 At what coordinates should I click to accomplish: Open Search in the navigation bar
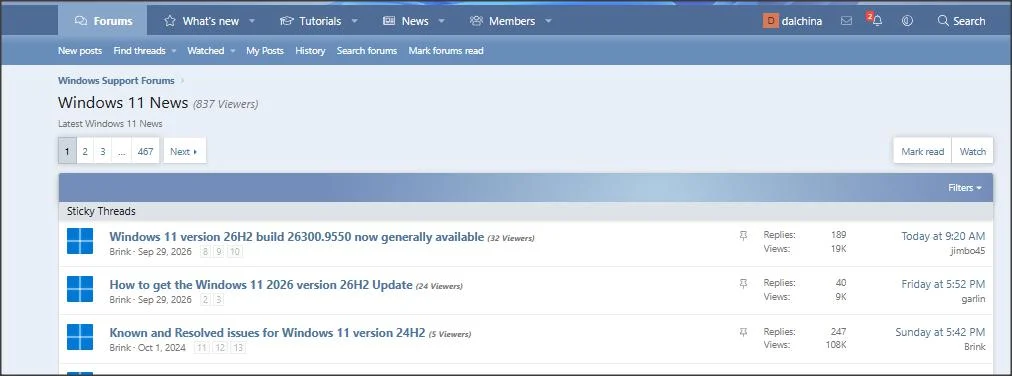pyautogui.click(x=961, y=21)
